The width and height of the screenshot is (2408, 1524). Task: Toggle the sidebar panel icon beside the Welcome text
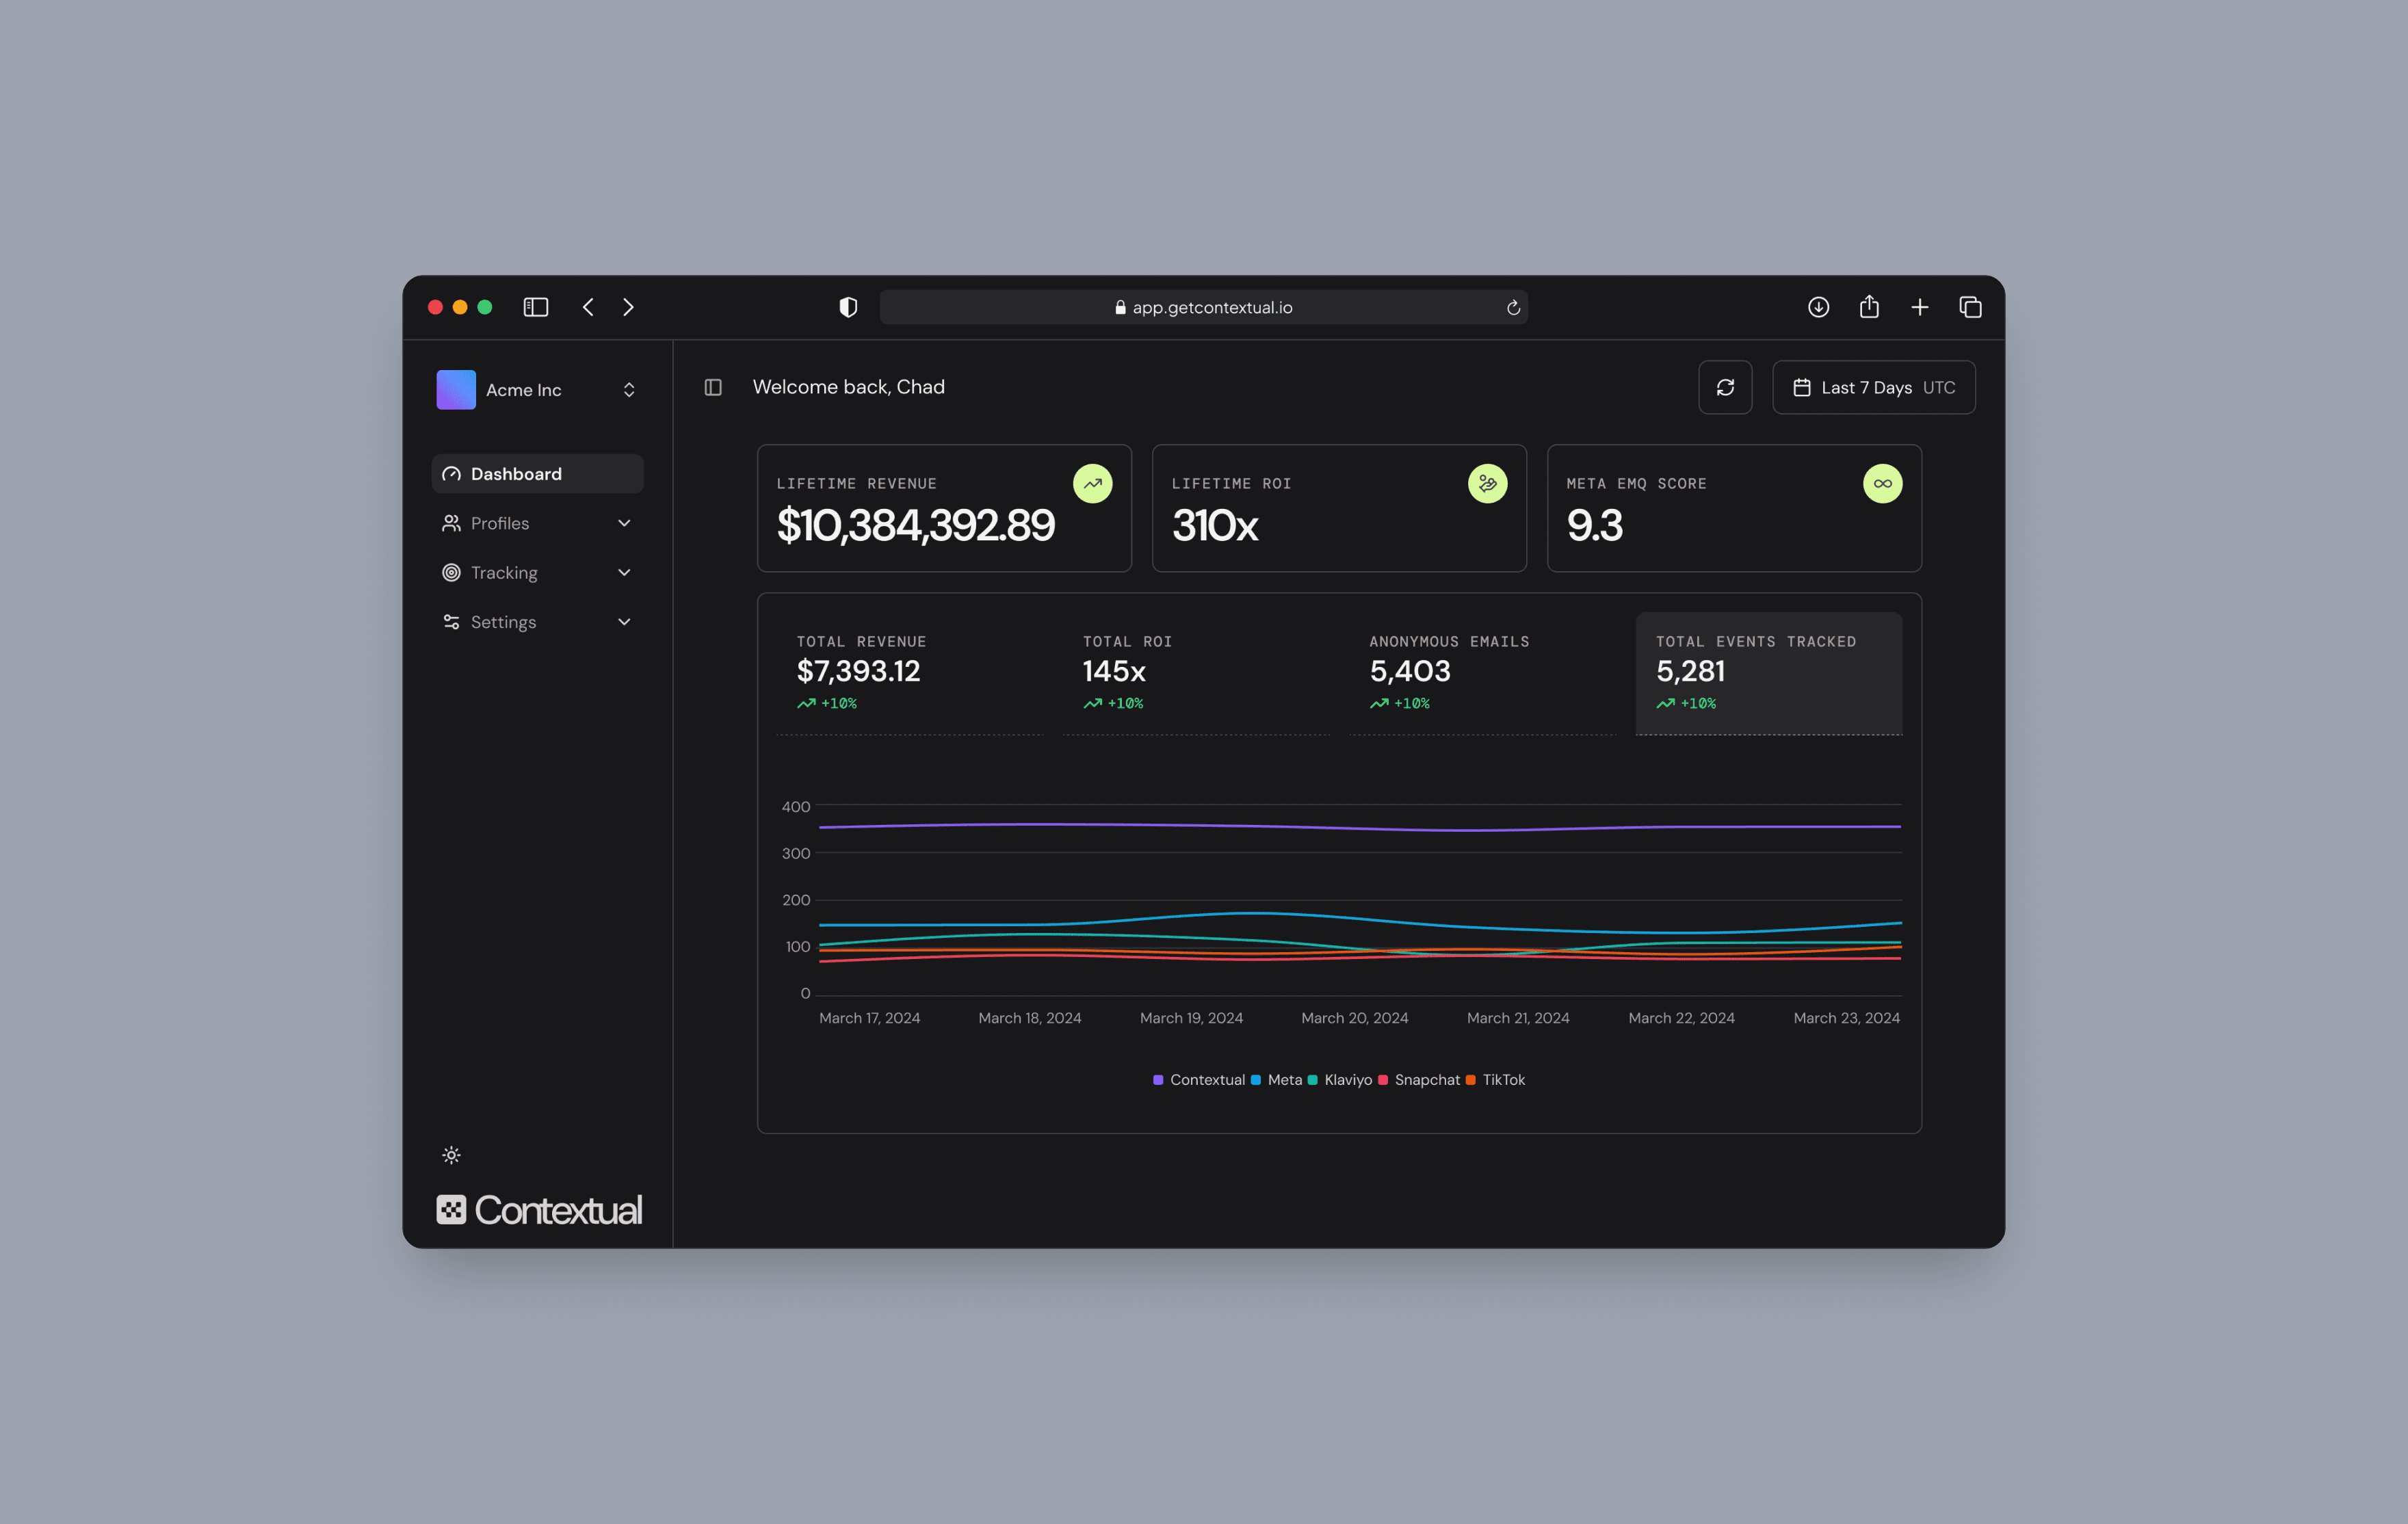pos(713,387)
